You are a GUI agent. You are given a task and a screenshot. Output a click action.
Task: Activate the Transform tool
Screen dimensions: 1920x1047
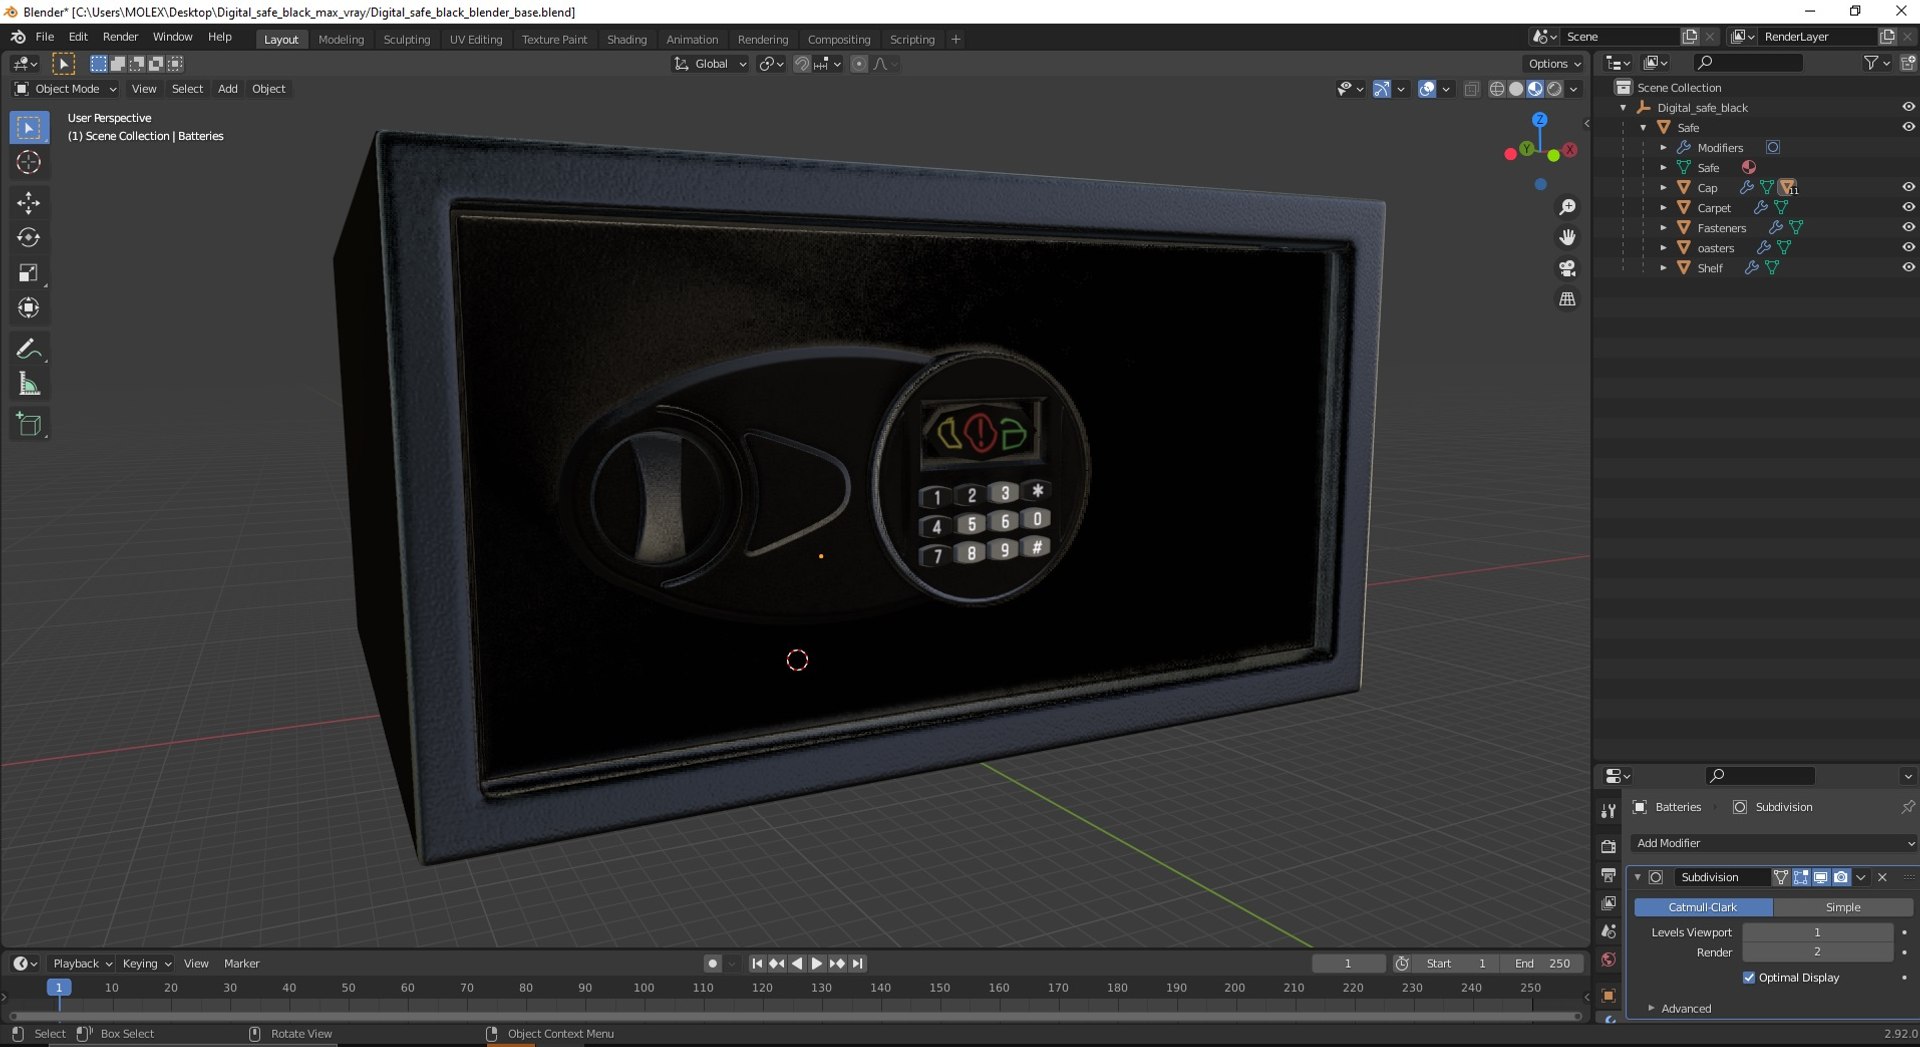(x=28, y=308)
